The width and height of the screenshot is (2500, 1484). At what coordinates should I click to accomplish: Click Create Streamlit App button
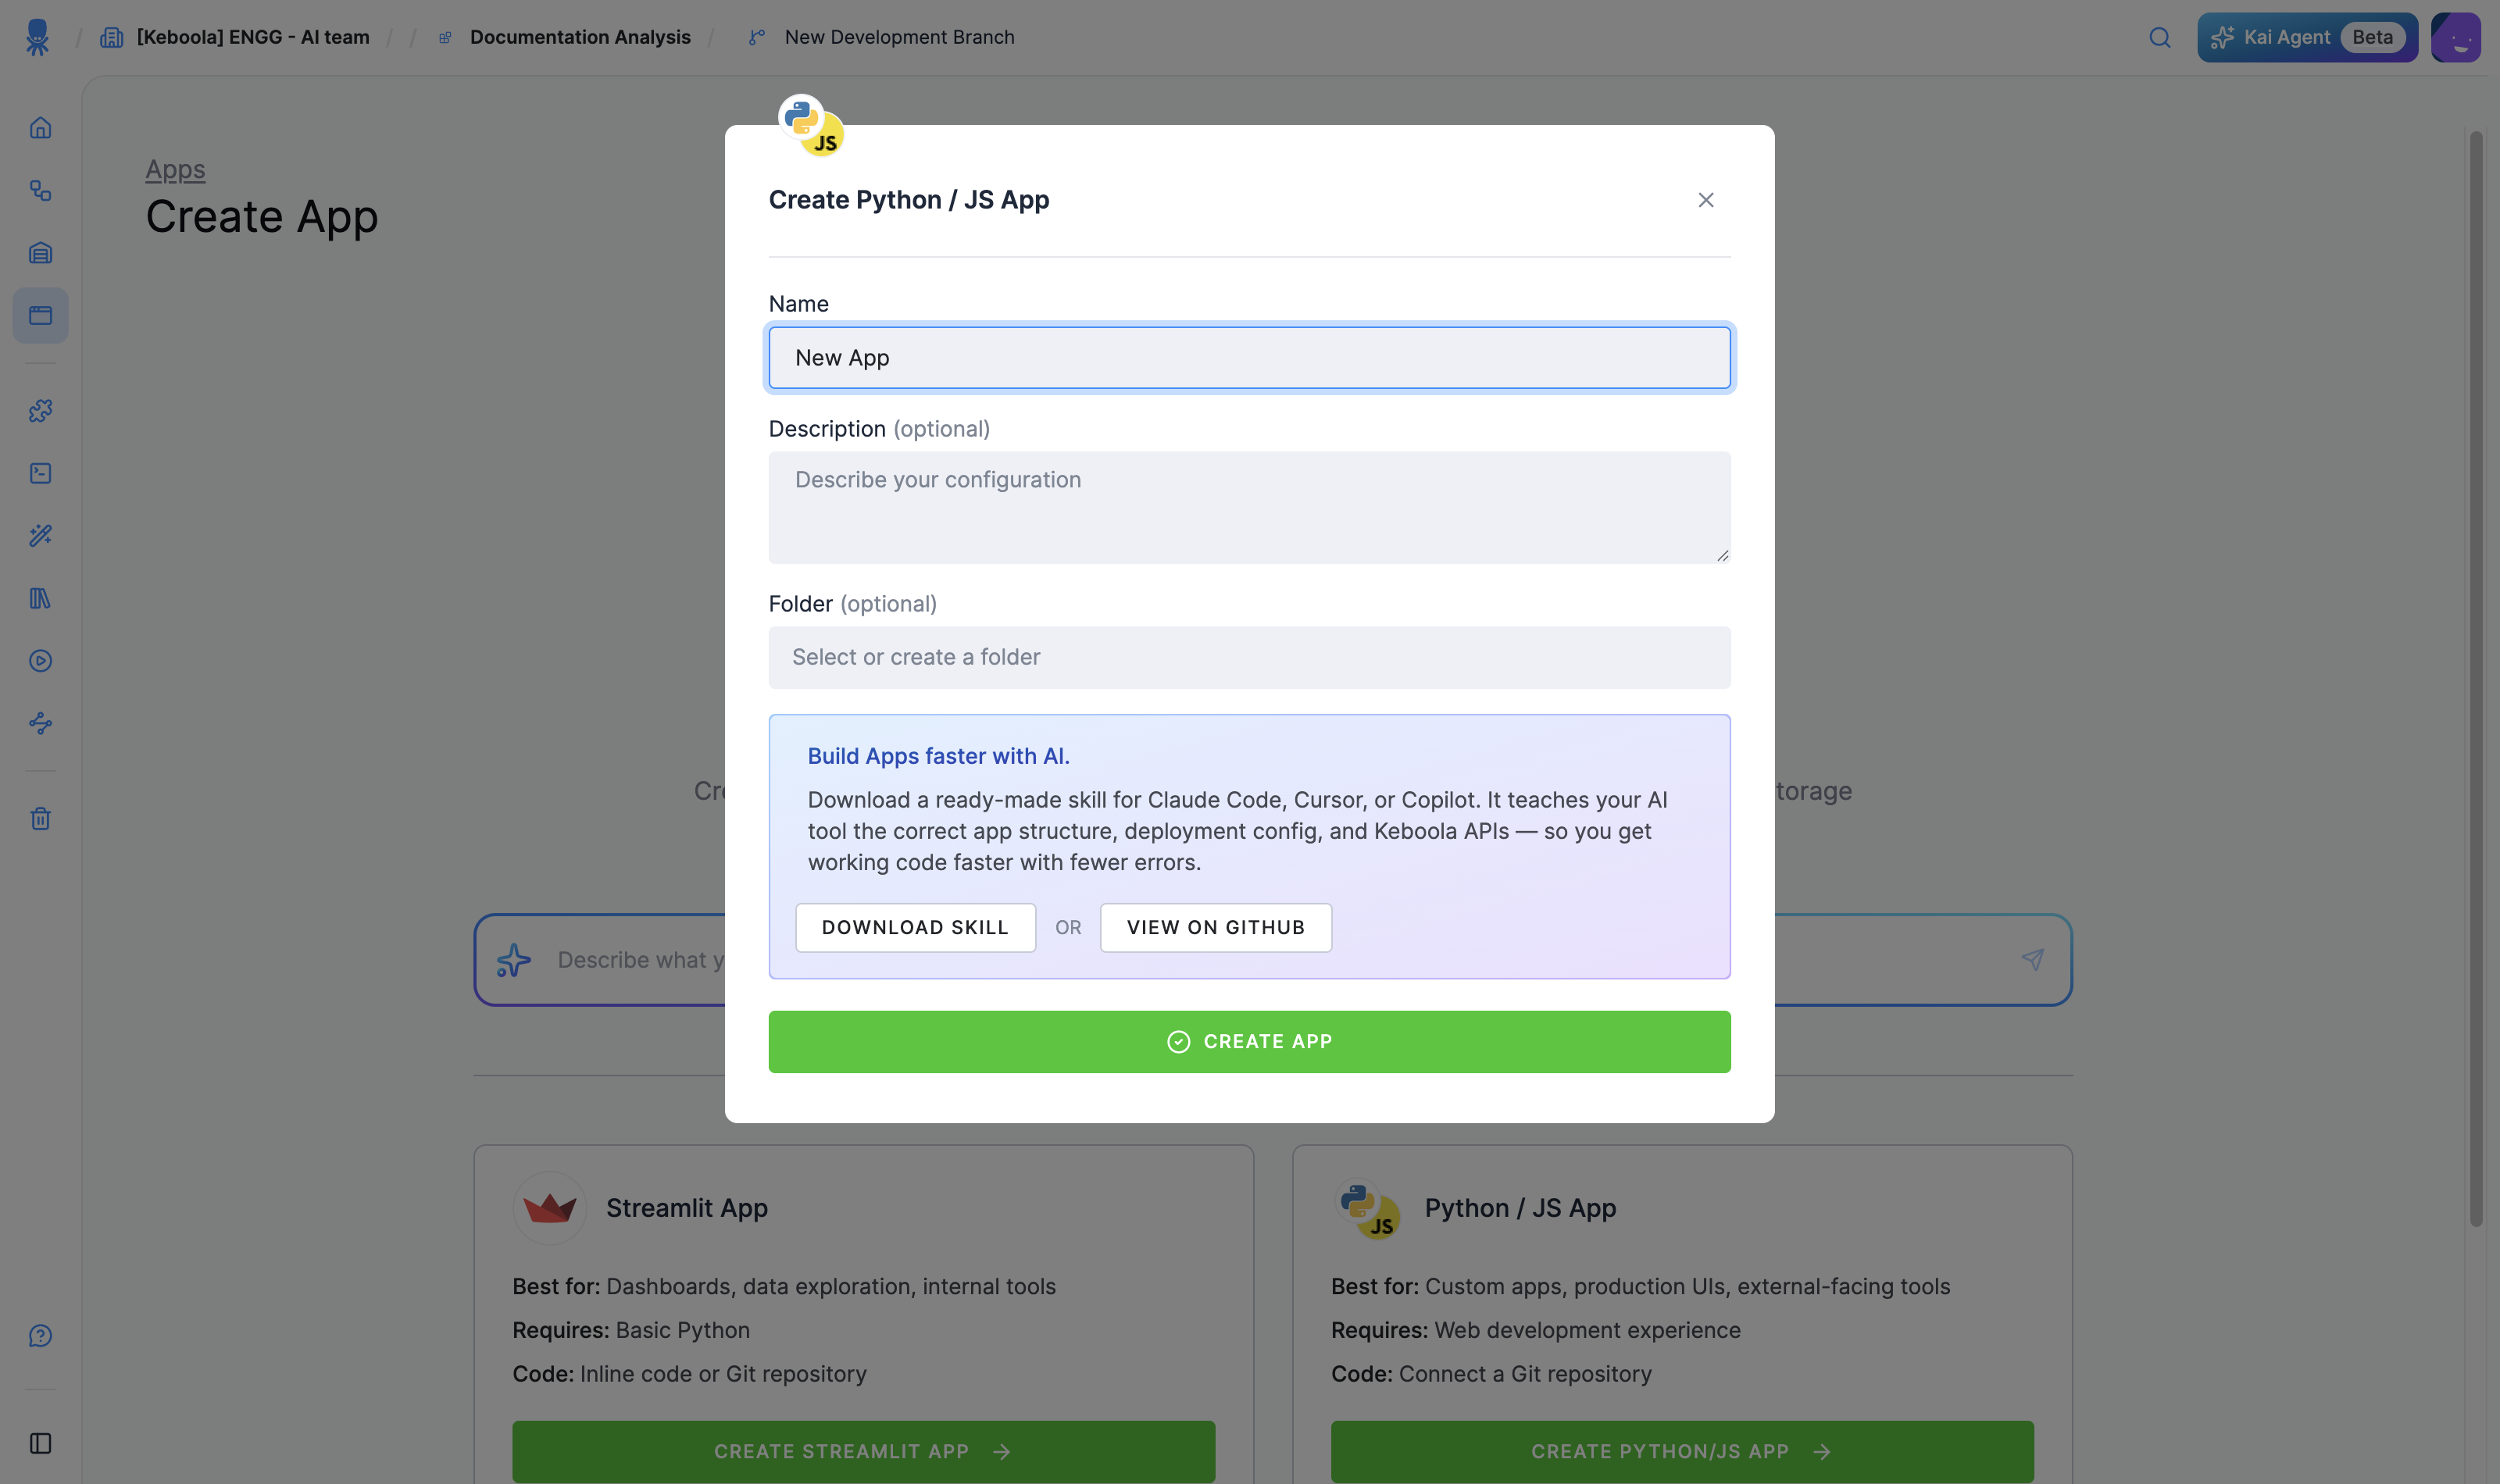click(x=863, y=1451)
